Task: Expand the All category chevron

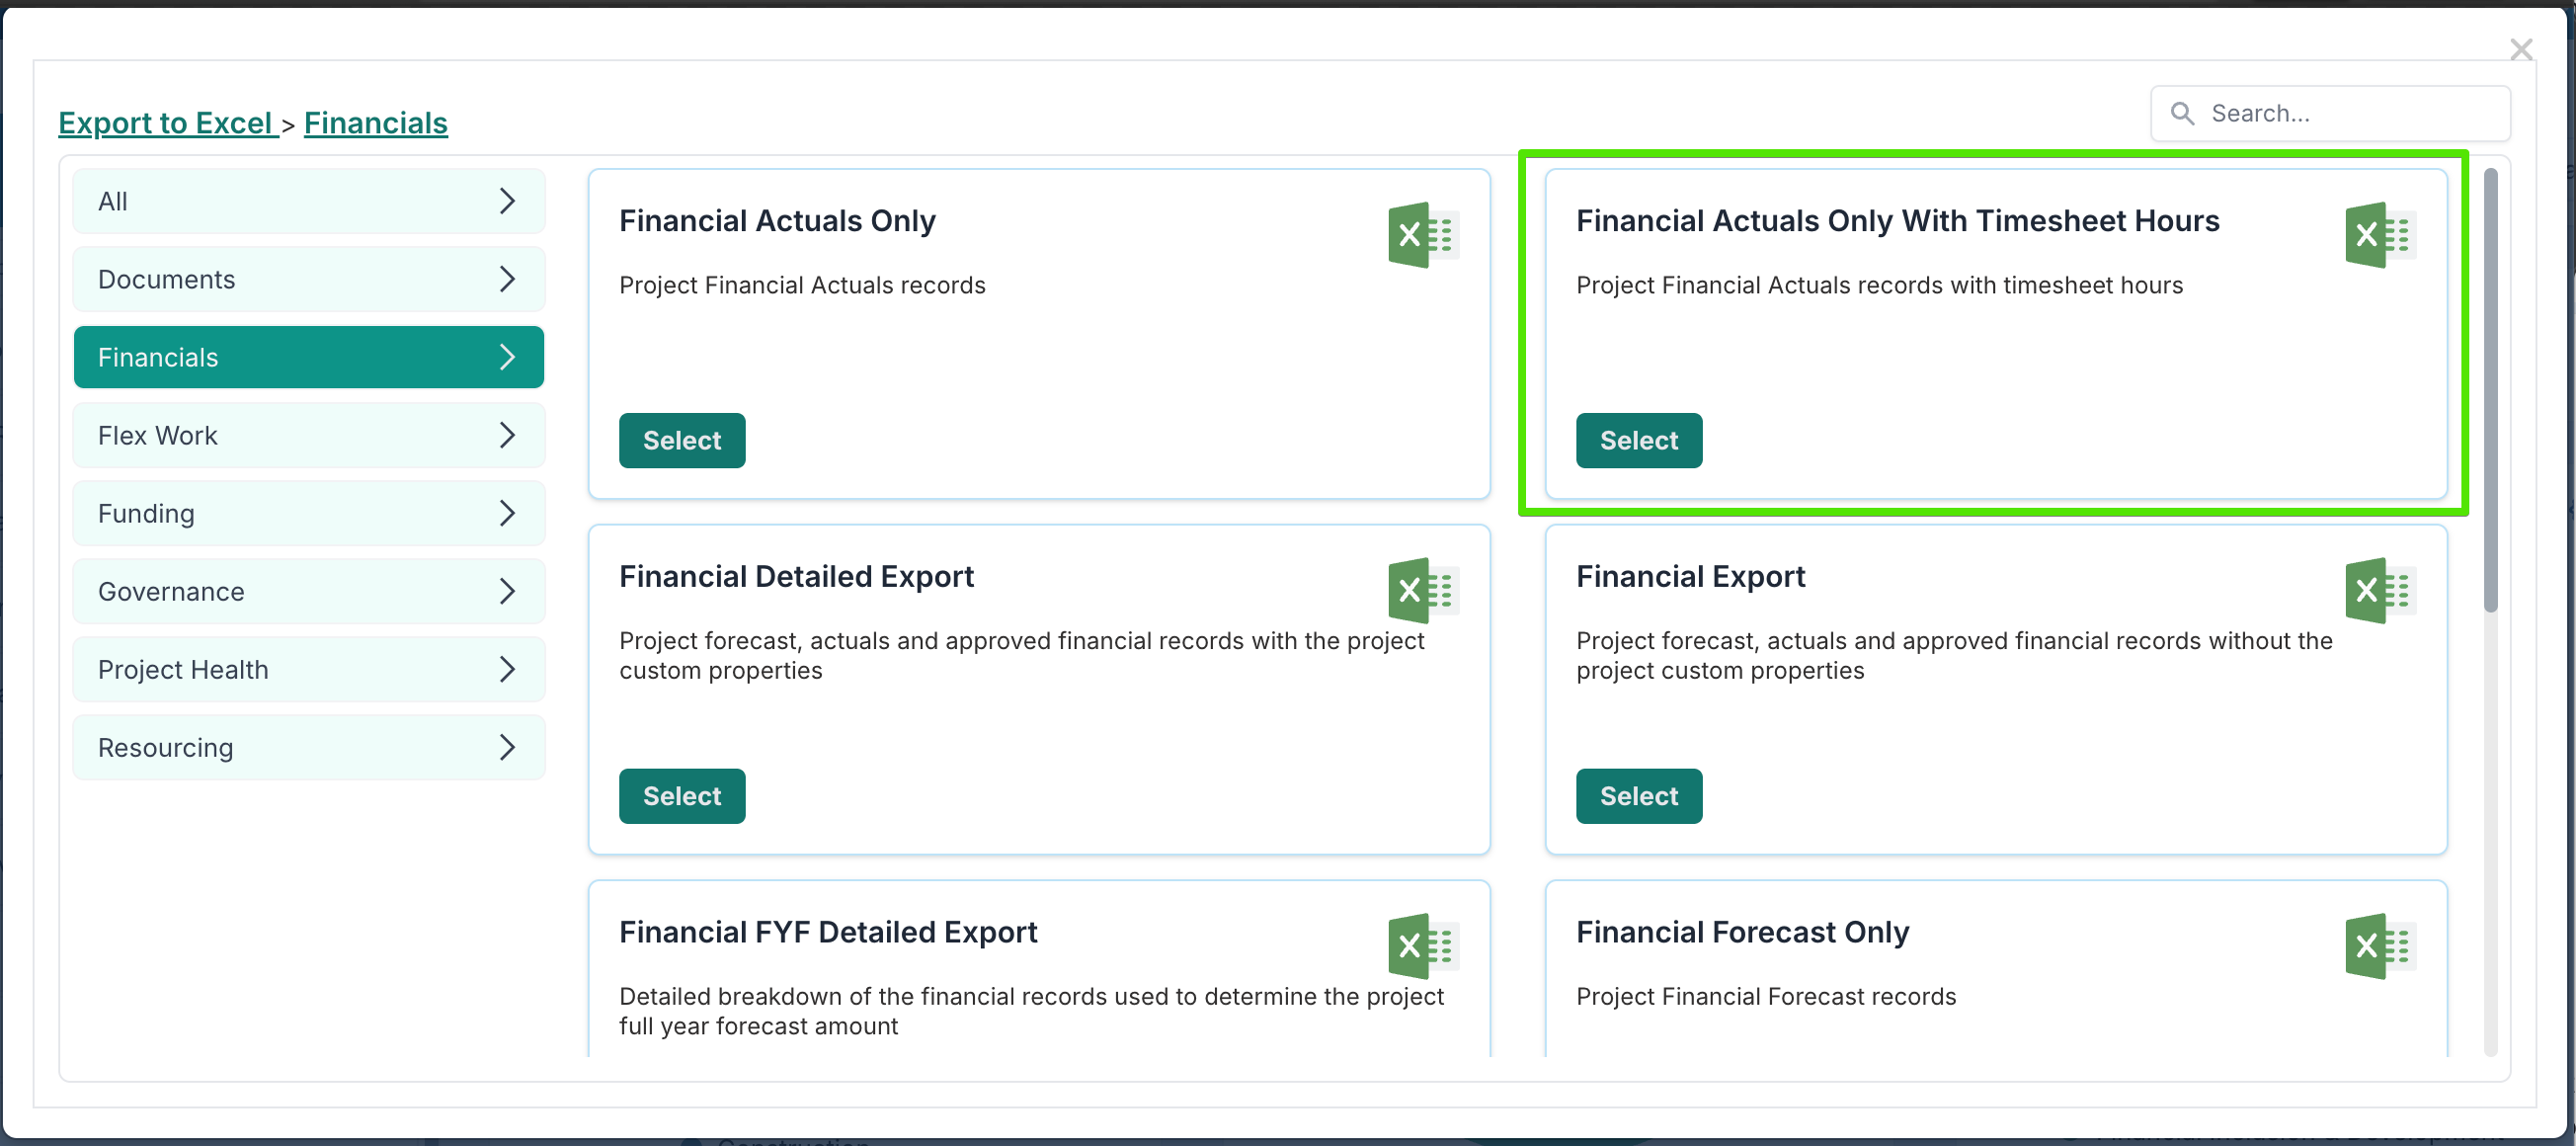Action: coord(507,201)
